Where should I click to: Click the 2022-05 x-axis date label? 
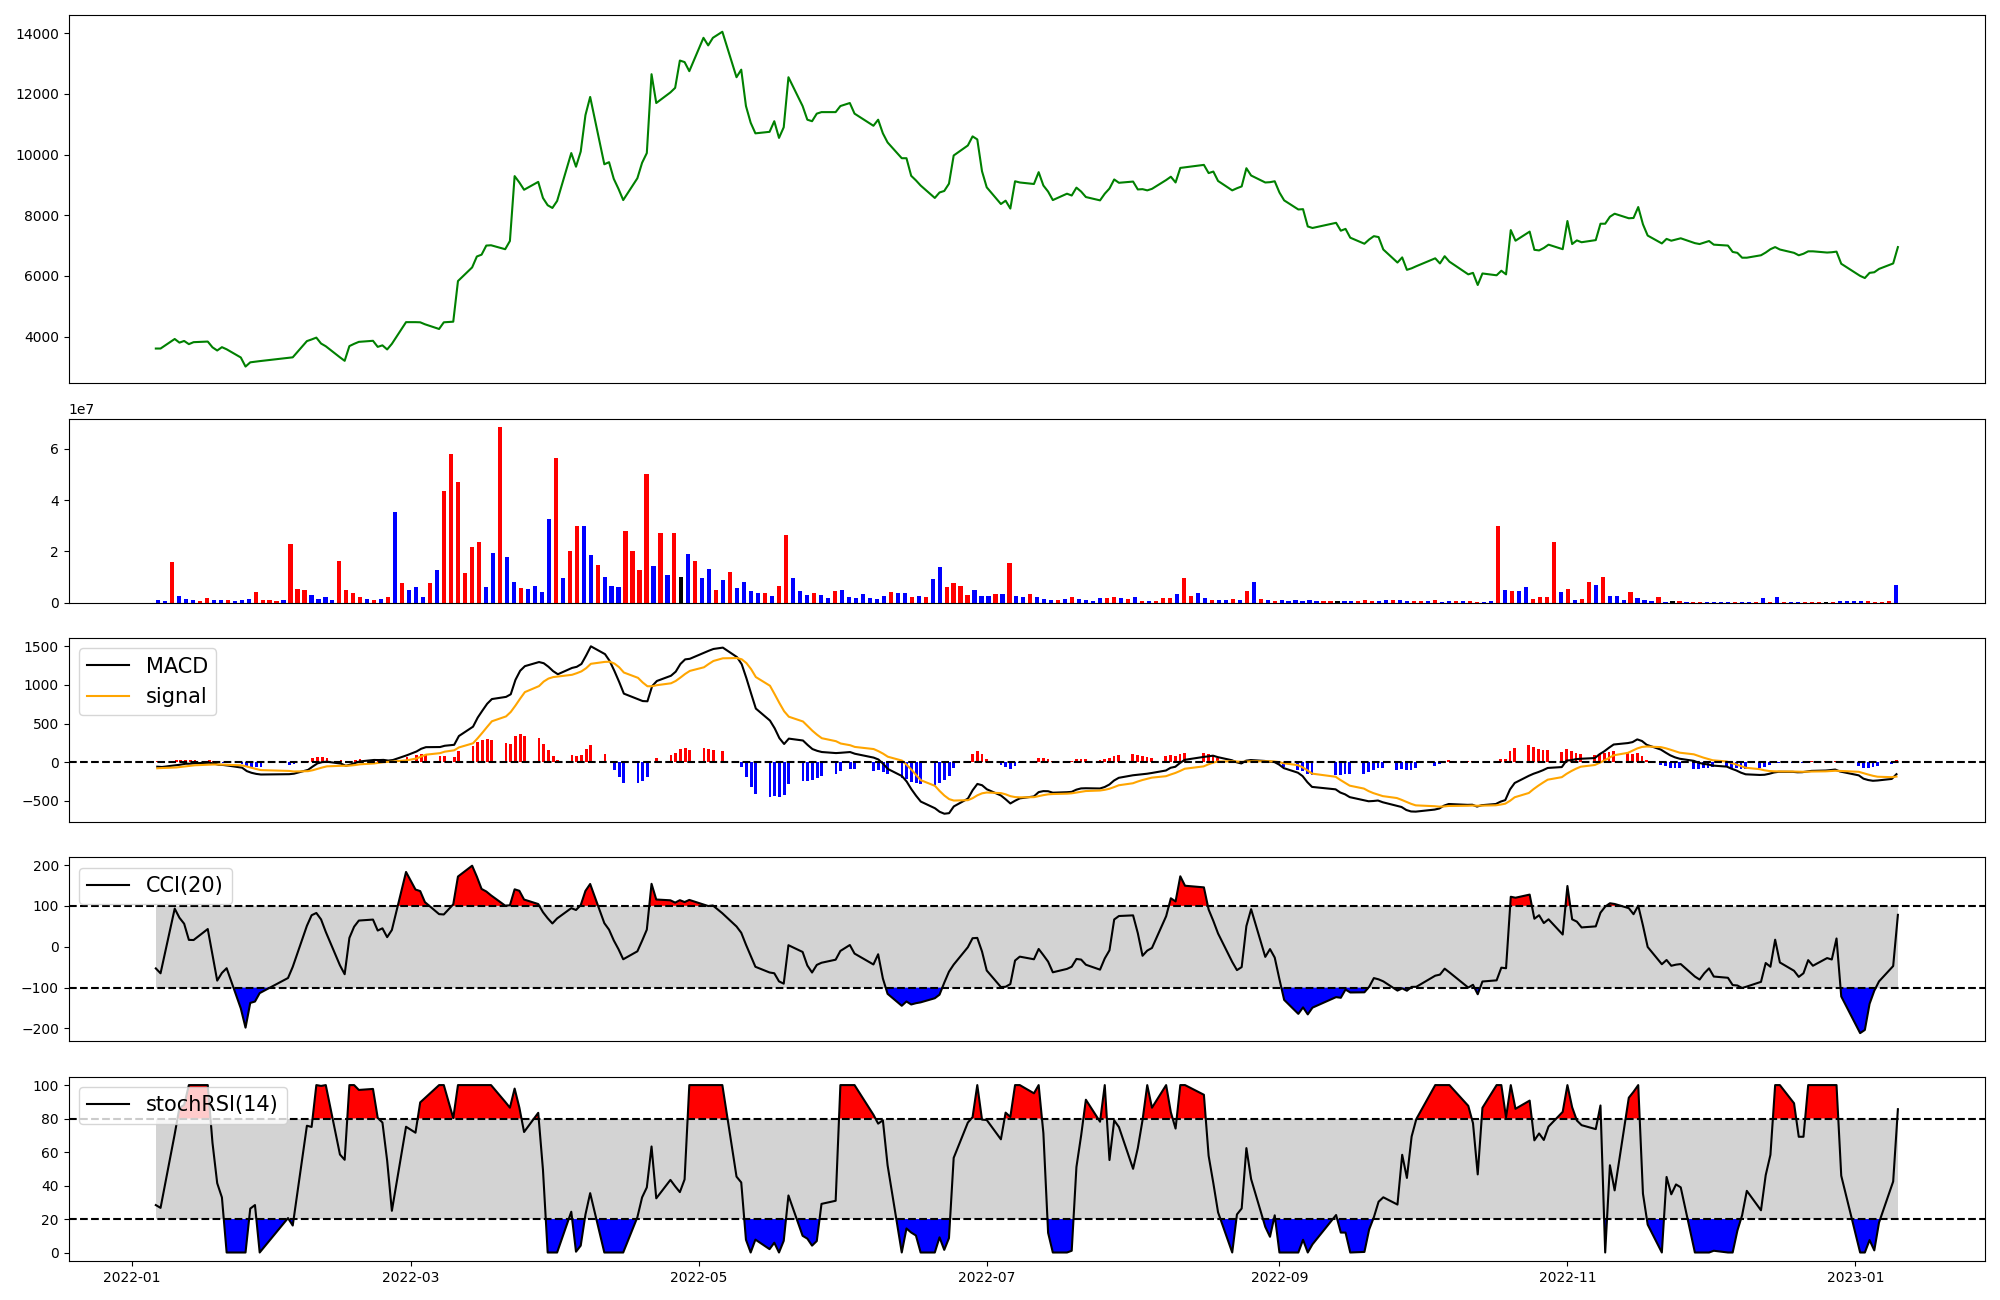[x=698, y=1277]
